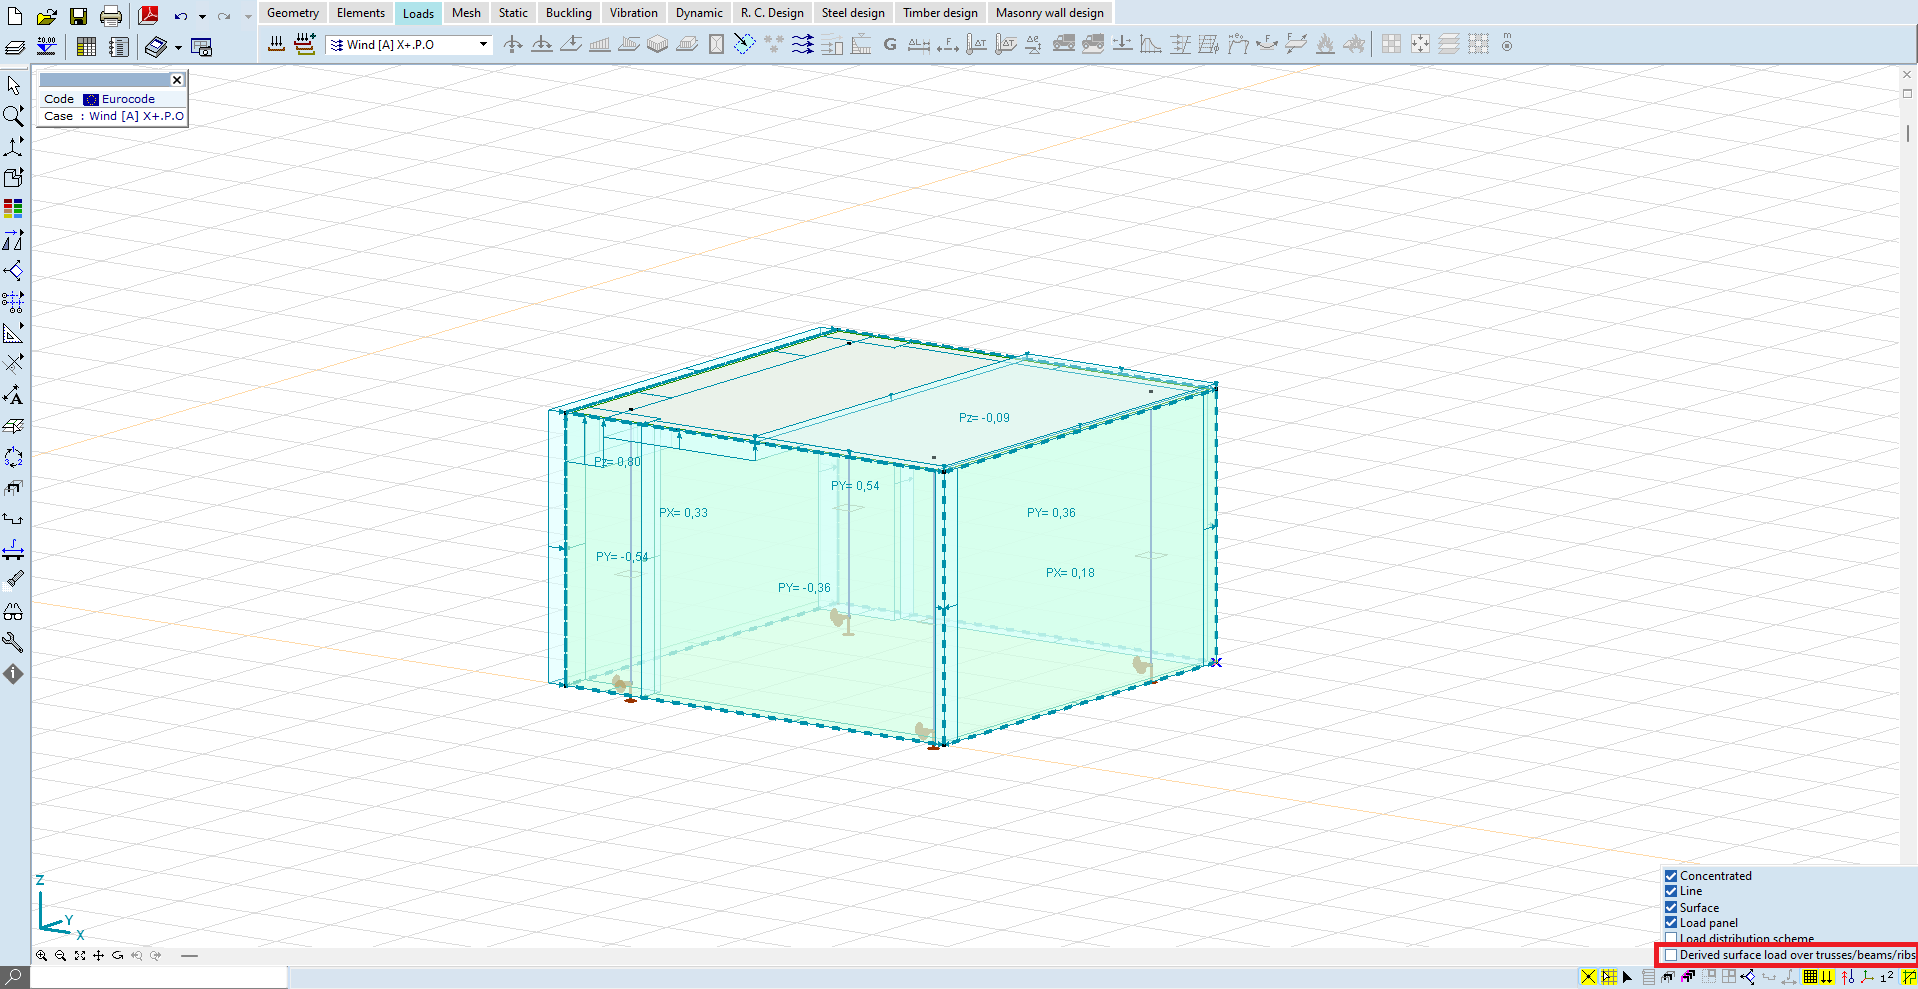Open the Masonry wall design tab
1918x989 pixels.
1050,13
